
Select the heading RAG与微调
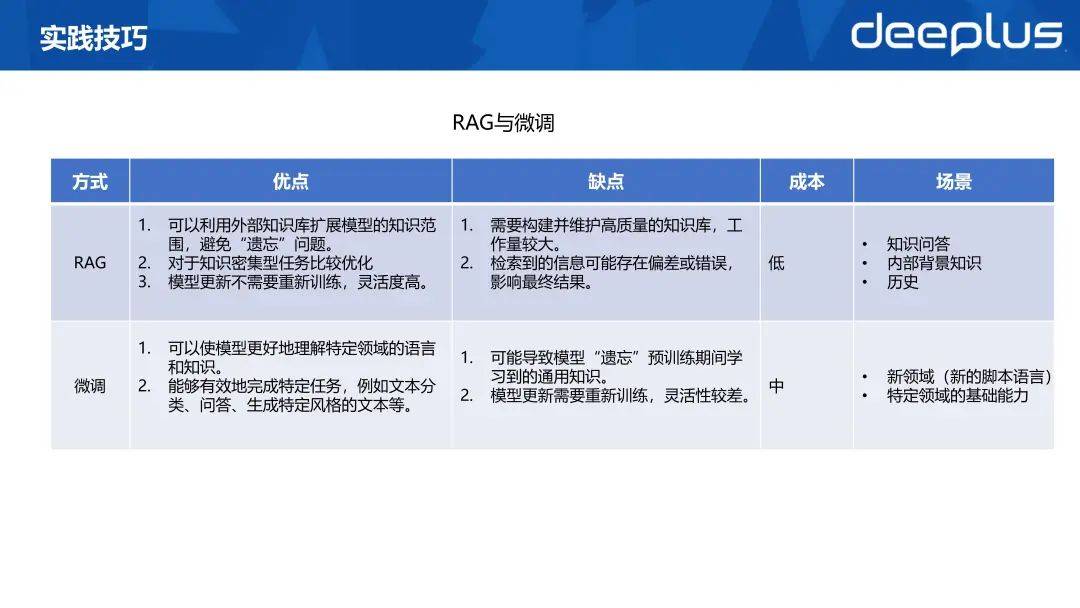[x=503, y=123]
